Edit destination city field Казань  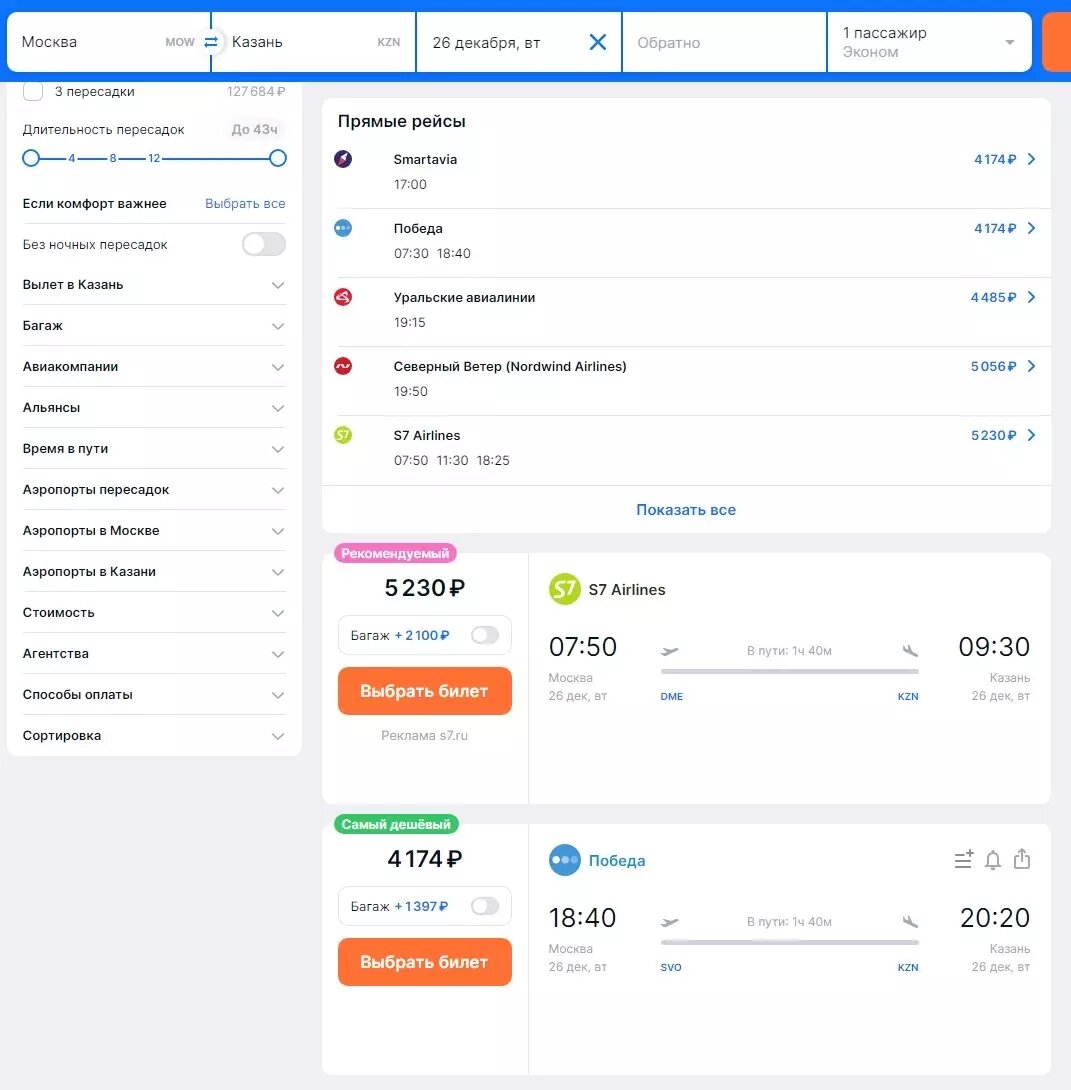pos(313,42)
